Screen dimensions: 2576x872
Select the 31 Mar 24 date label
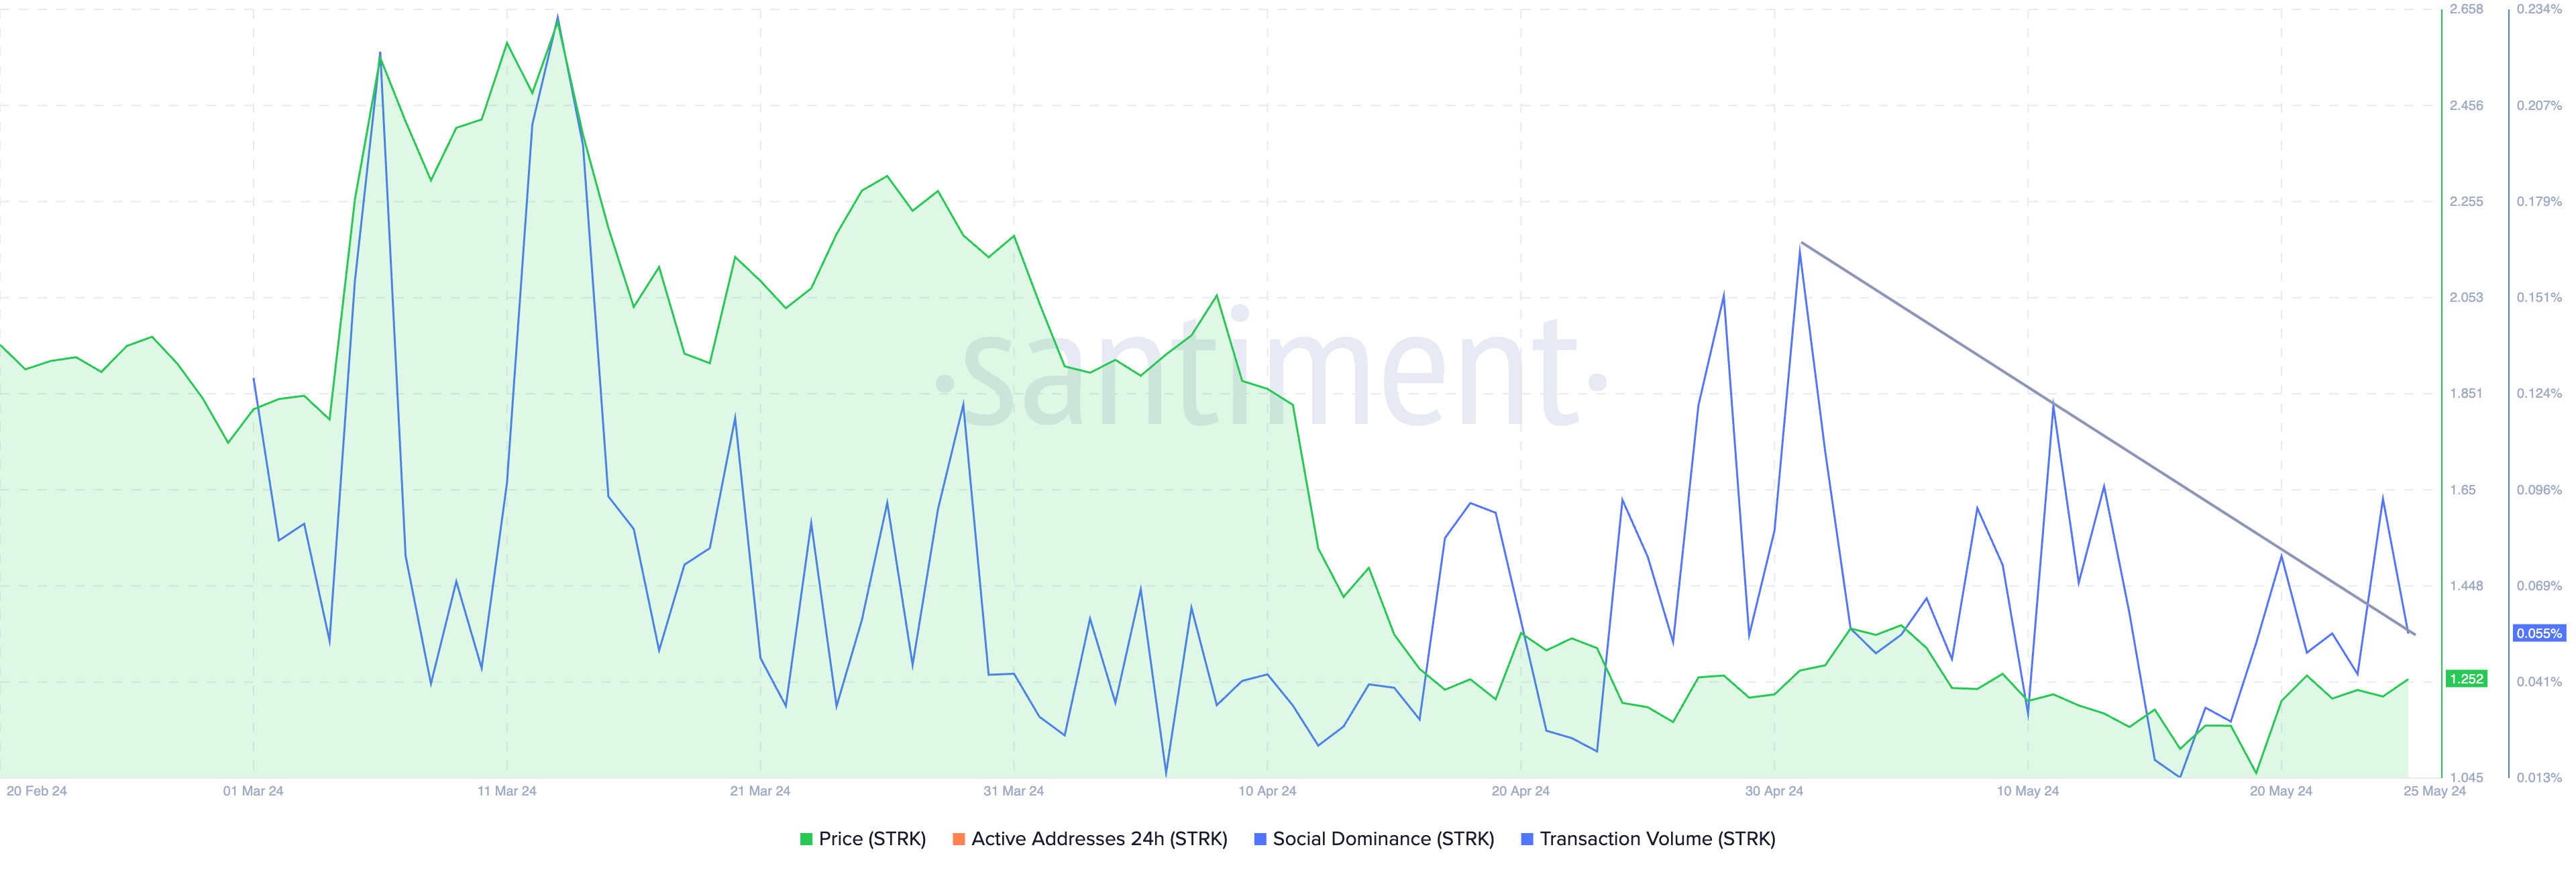pos(1013,791)
